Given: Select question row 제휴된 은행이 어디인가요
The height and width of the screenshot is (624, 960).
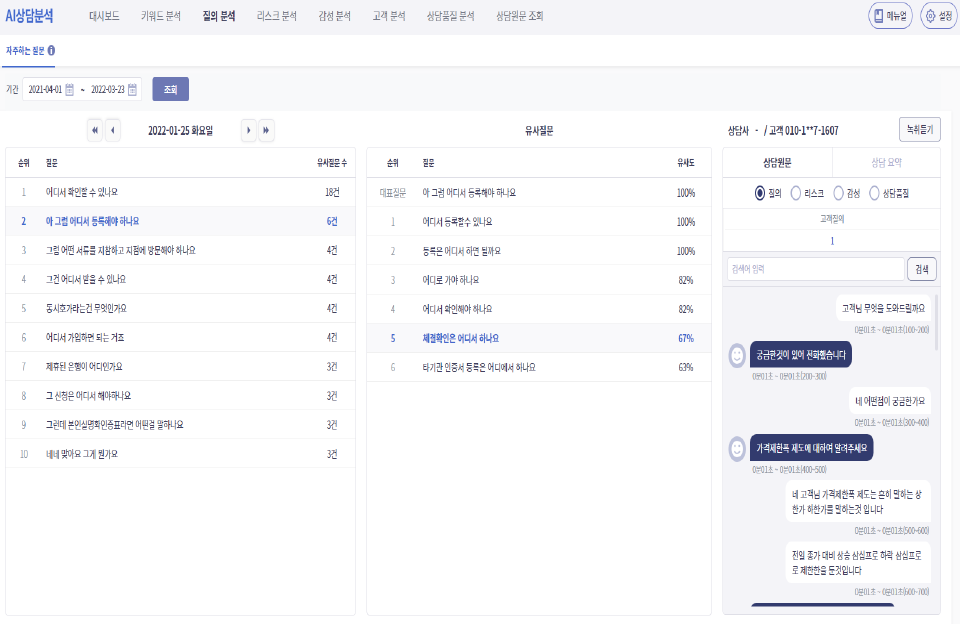Looking at the screenshot, I should click(x=181, y=367).
